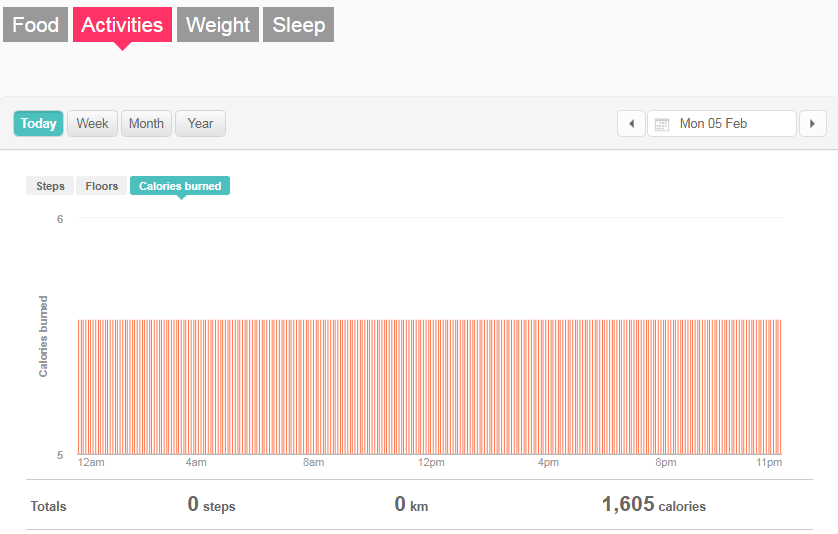Open the calendar date picker icon
Image resolution: width=838 pixels, height=534 pixels.
tap(662, 124)
